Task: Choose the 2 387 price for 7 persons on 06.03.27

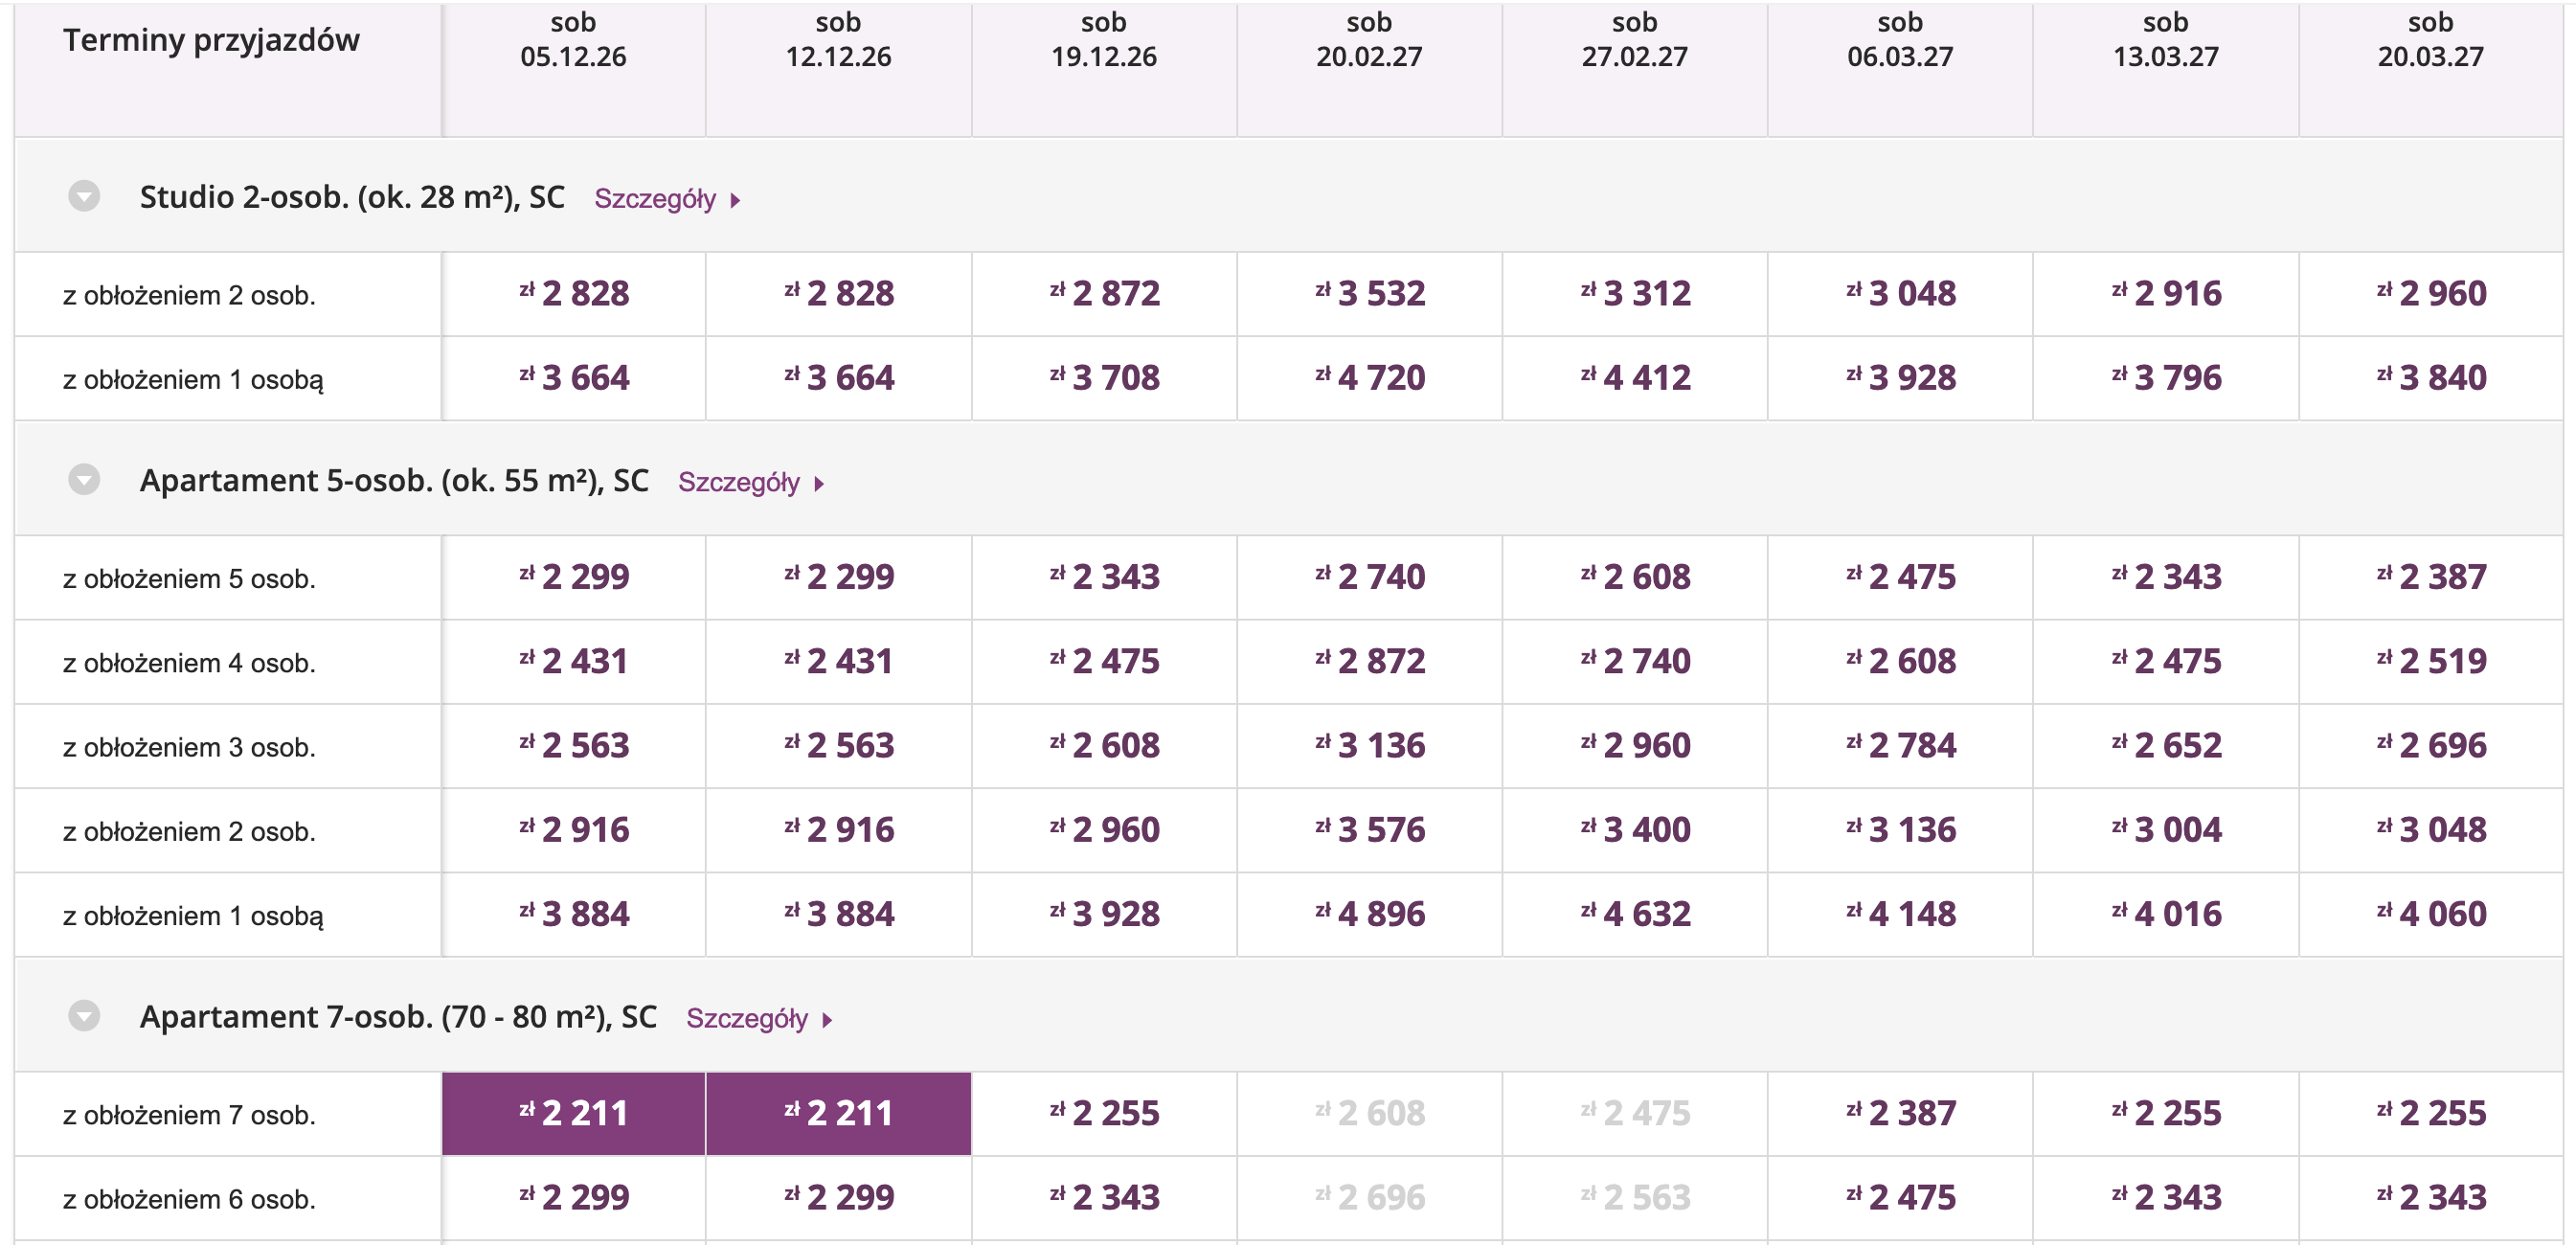Action: click(1901, 1113)
